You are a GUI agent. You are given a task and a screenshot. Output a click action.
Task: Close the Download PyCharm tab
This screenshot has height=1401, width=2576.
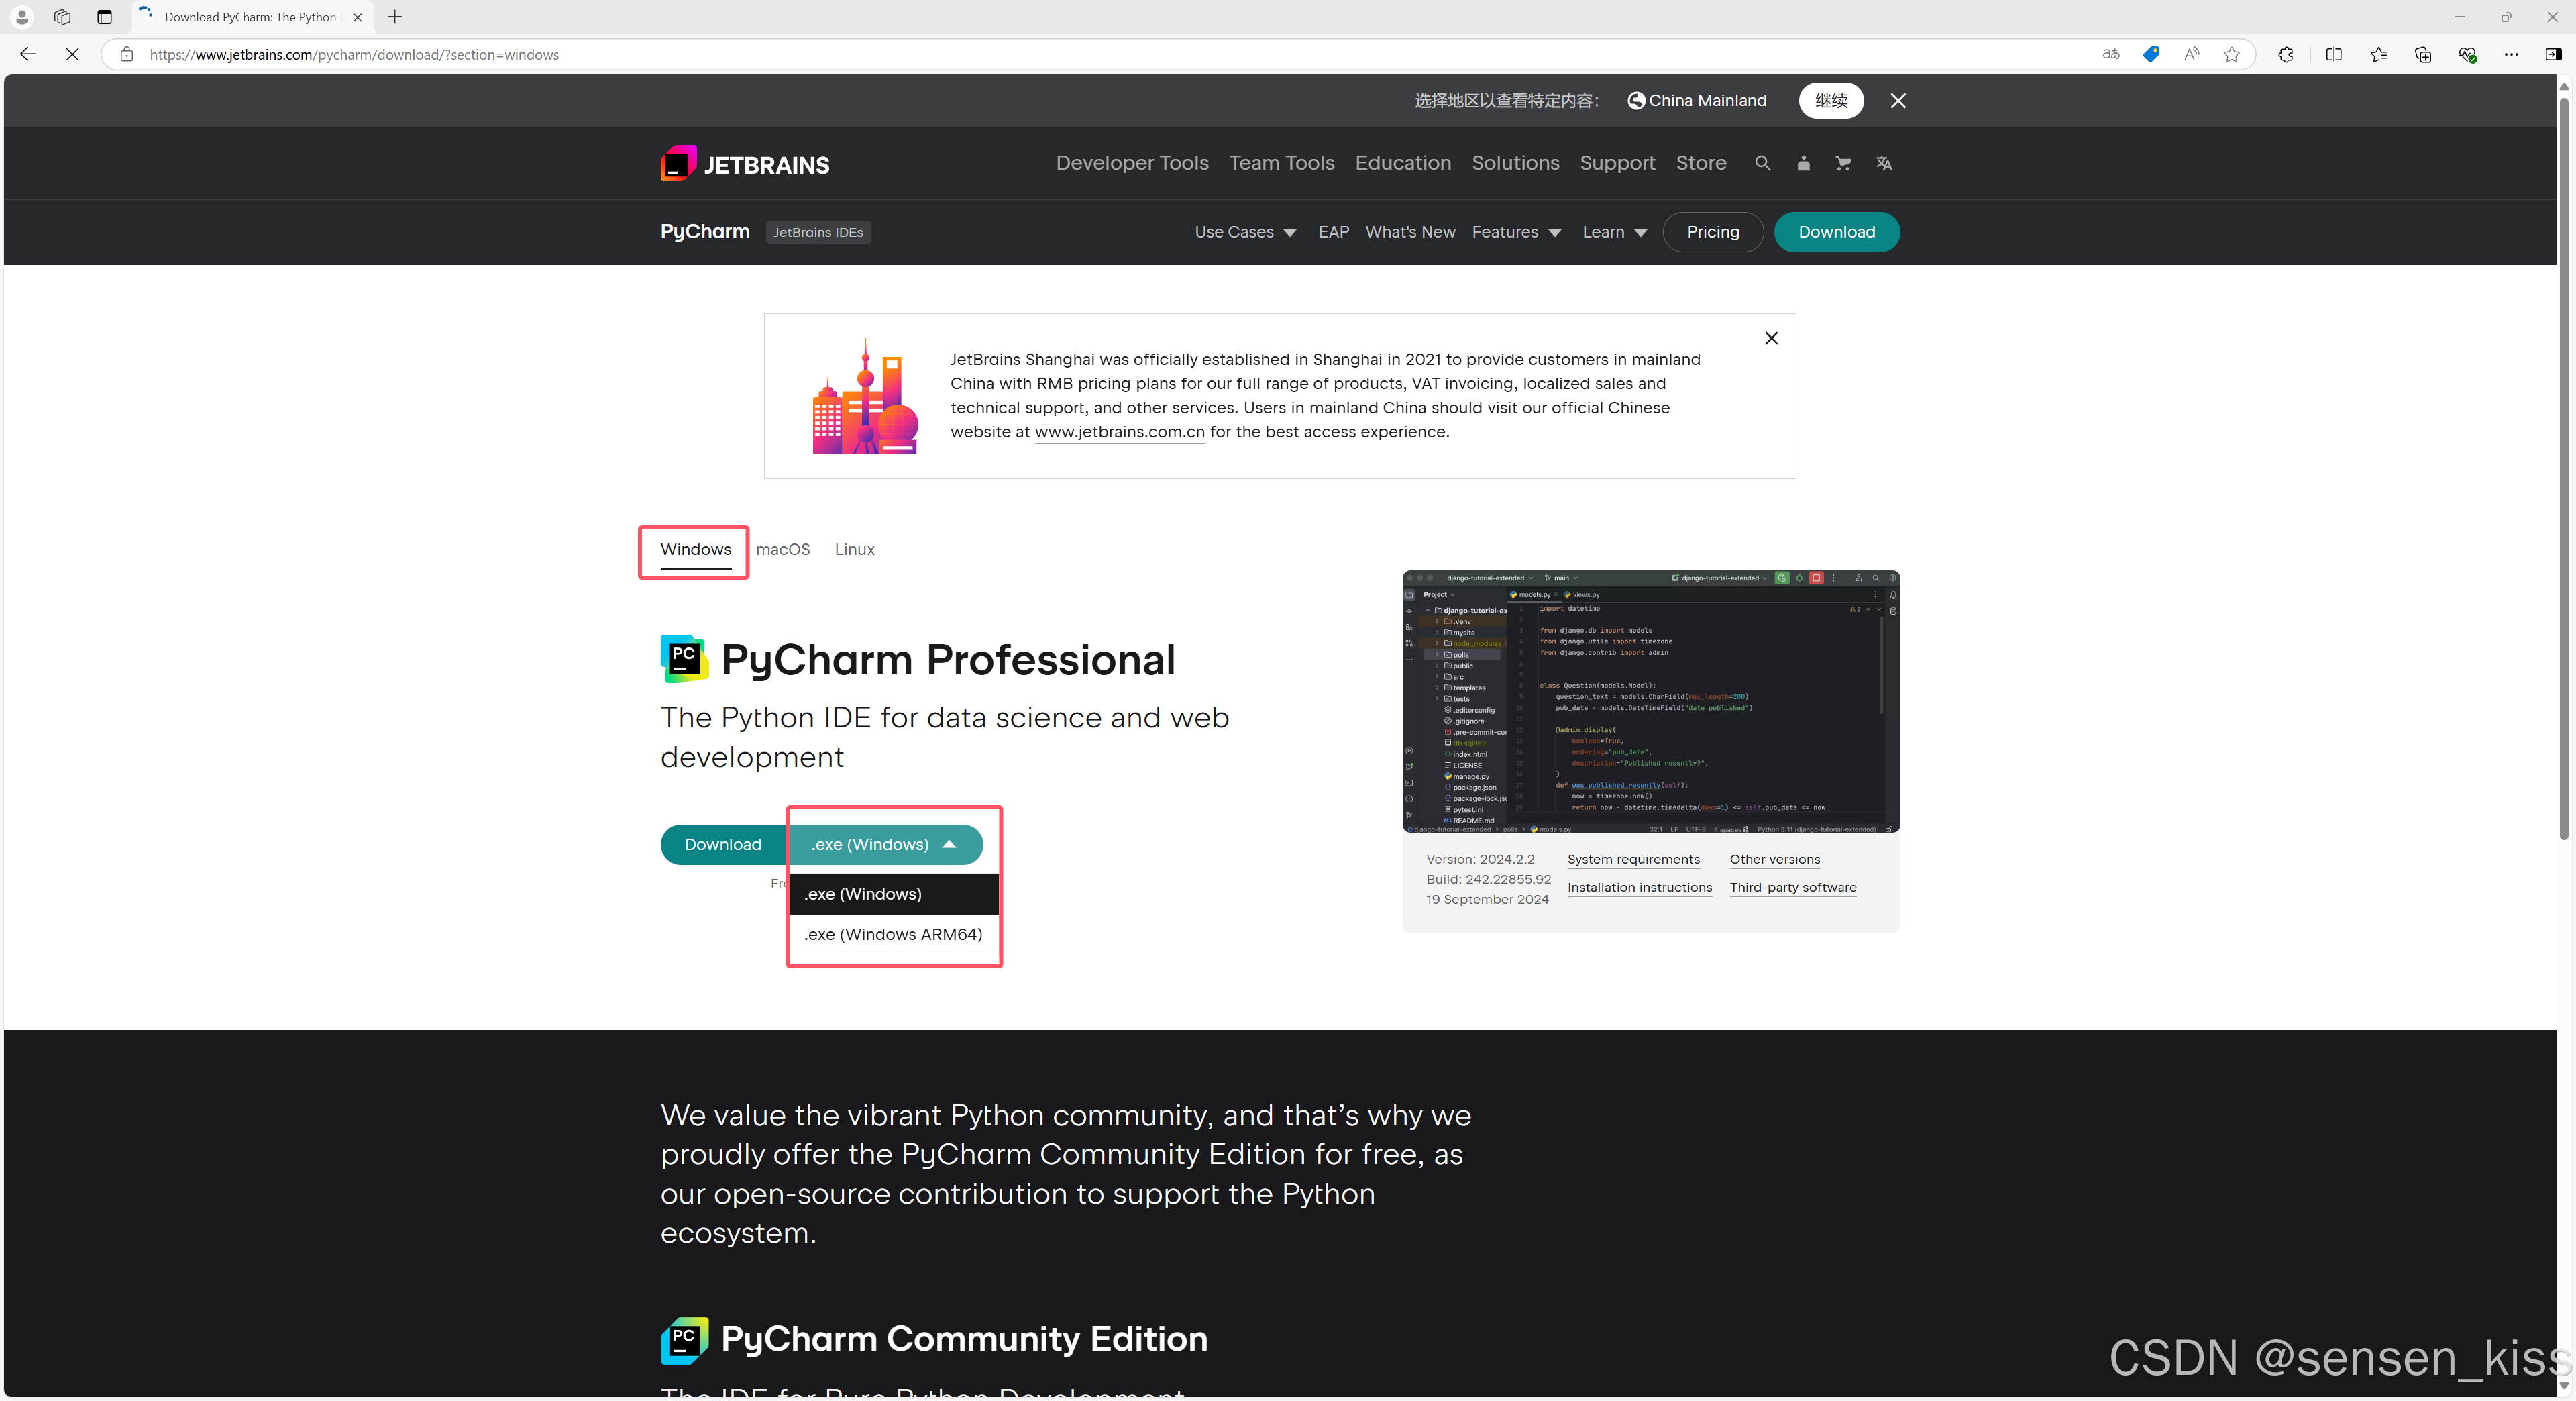(357, 17)
